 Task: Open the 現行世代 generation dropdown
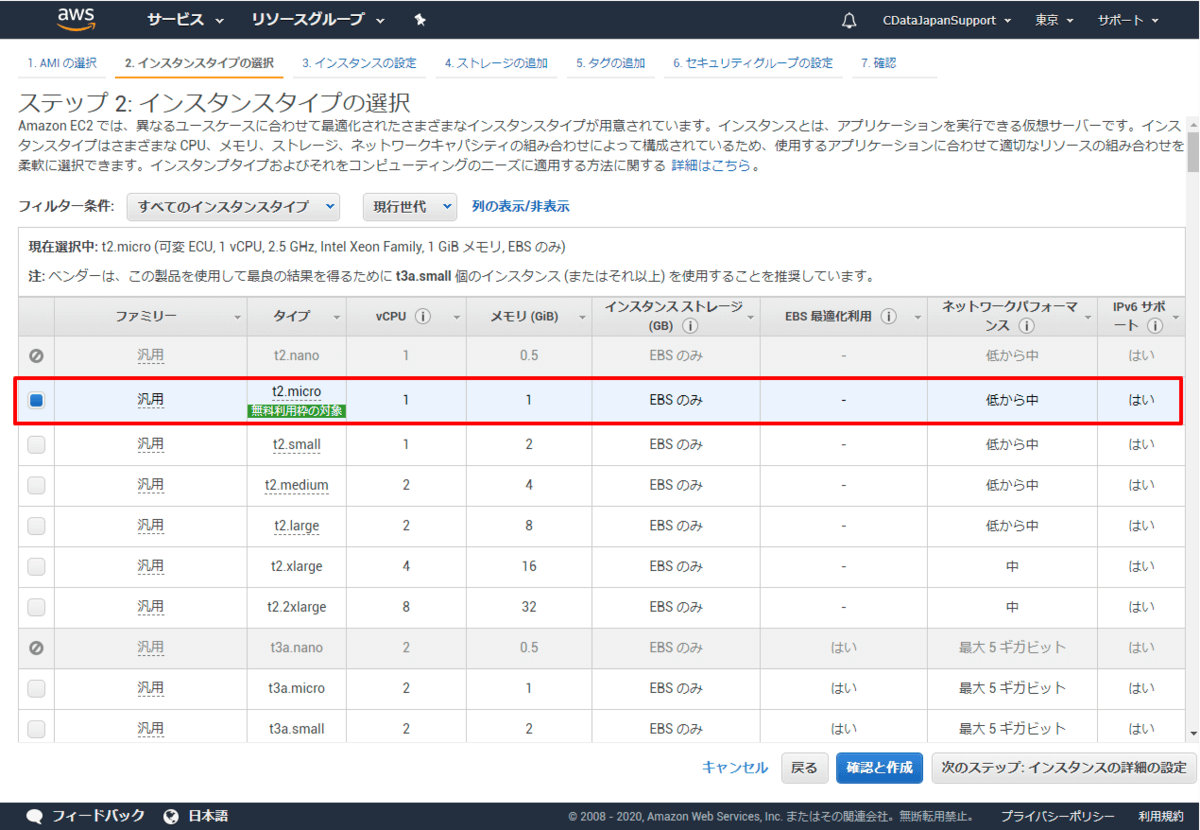409,206
